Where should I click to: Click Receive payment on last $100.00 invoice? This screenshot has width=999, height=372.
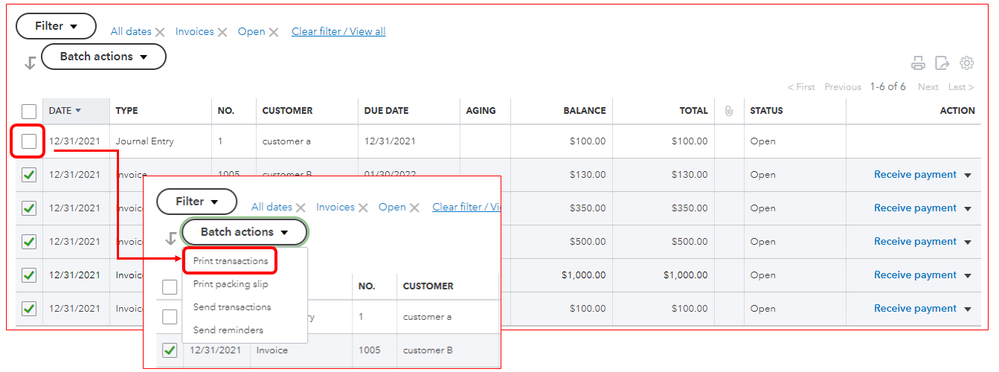[915, 308]
